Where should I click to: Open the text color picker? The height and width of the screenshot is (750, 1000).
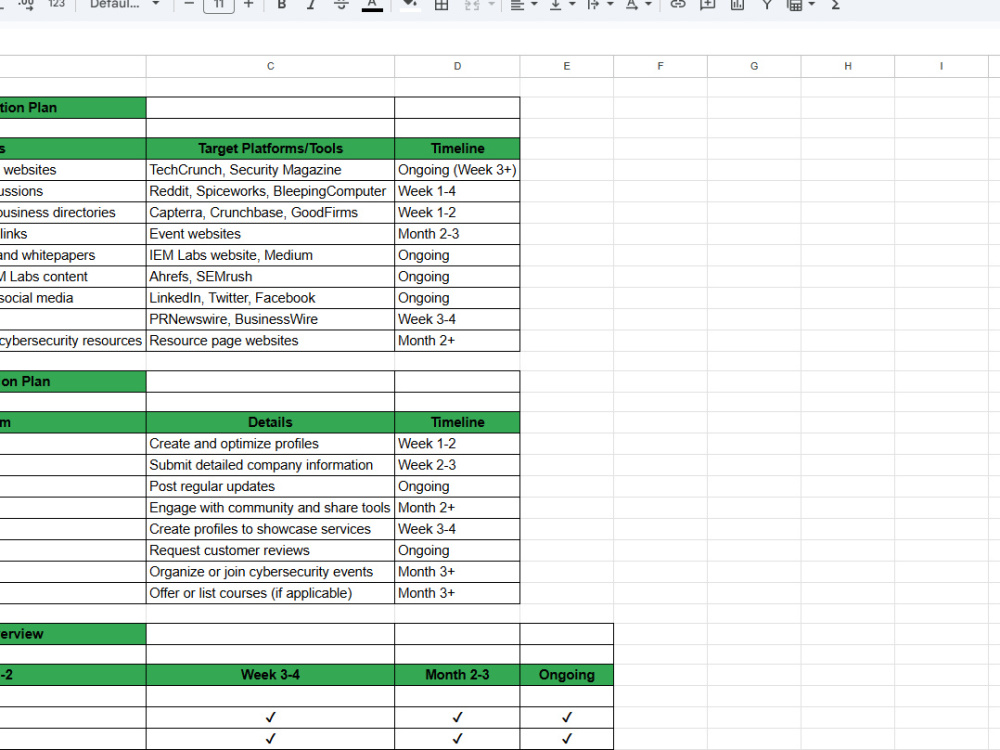(372, 4)
